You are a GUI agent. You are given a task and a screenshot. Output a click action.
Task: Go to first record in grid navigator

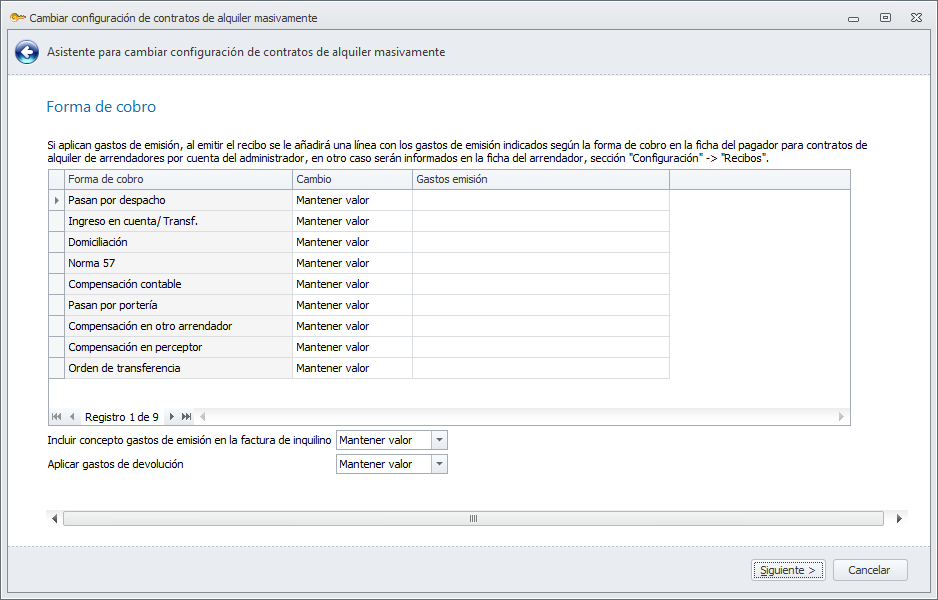point(56,417)
